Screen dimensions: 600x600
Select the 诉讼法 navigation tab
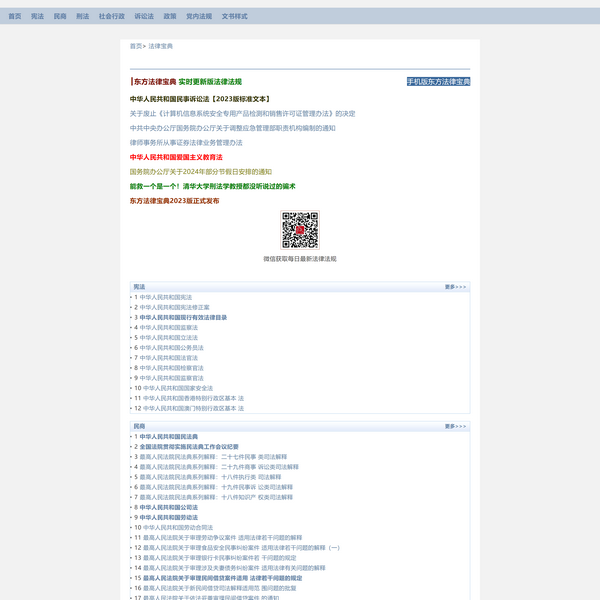point(144,17)
